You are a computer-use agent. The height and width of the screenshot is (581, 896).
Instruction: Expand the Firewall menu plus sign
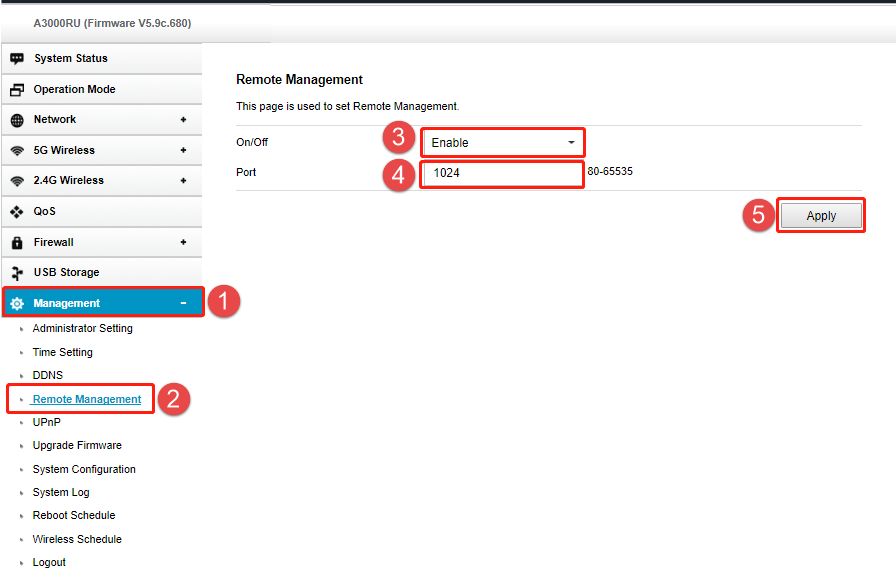click(183, 242)
